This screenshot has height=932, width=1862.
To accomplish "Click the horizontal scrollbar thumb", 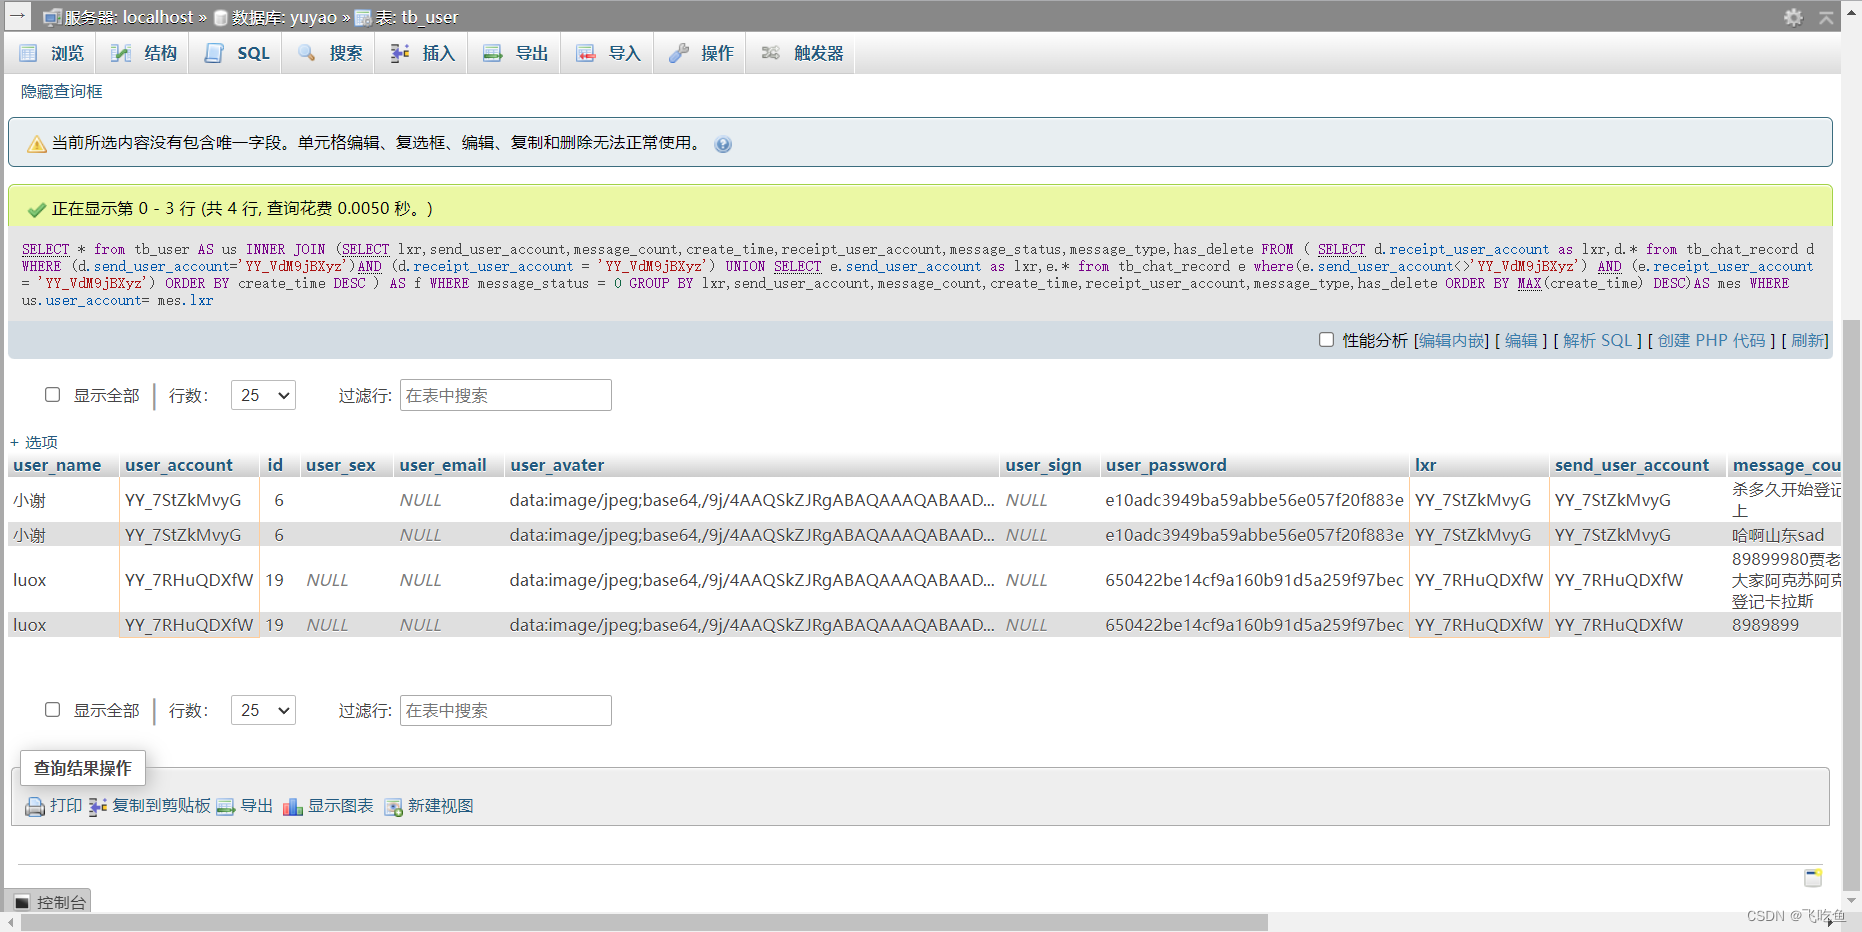I will tap(644, 923).
